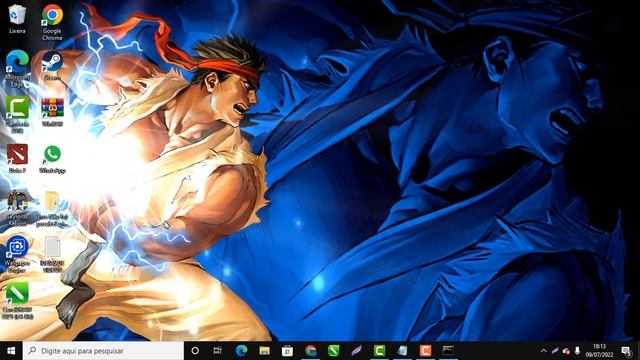Select the desktop shortcut left of the folder
The width and height of the screenshot is (640, 360).
pos(17,208)
